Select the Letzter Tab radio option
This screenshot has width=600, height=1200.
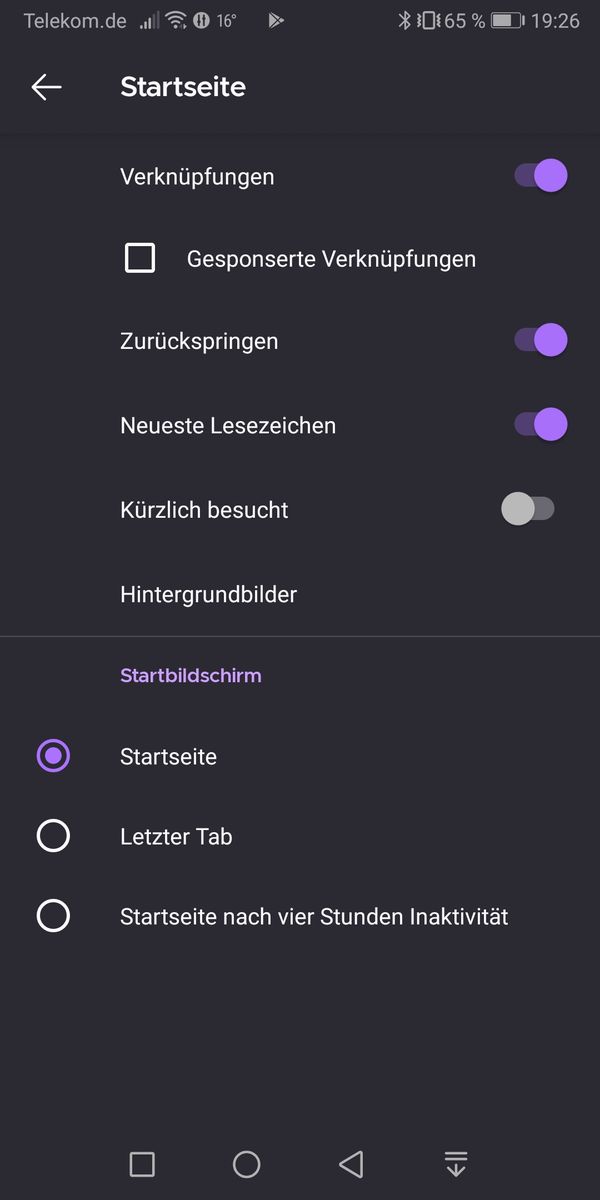[53, 836]
